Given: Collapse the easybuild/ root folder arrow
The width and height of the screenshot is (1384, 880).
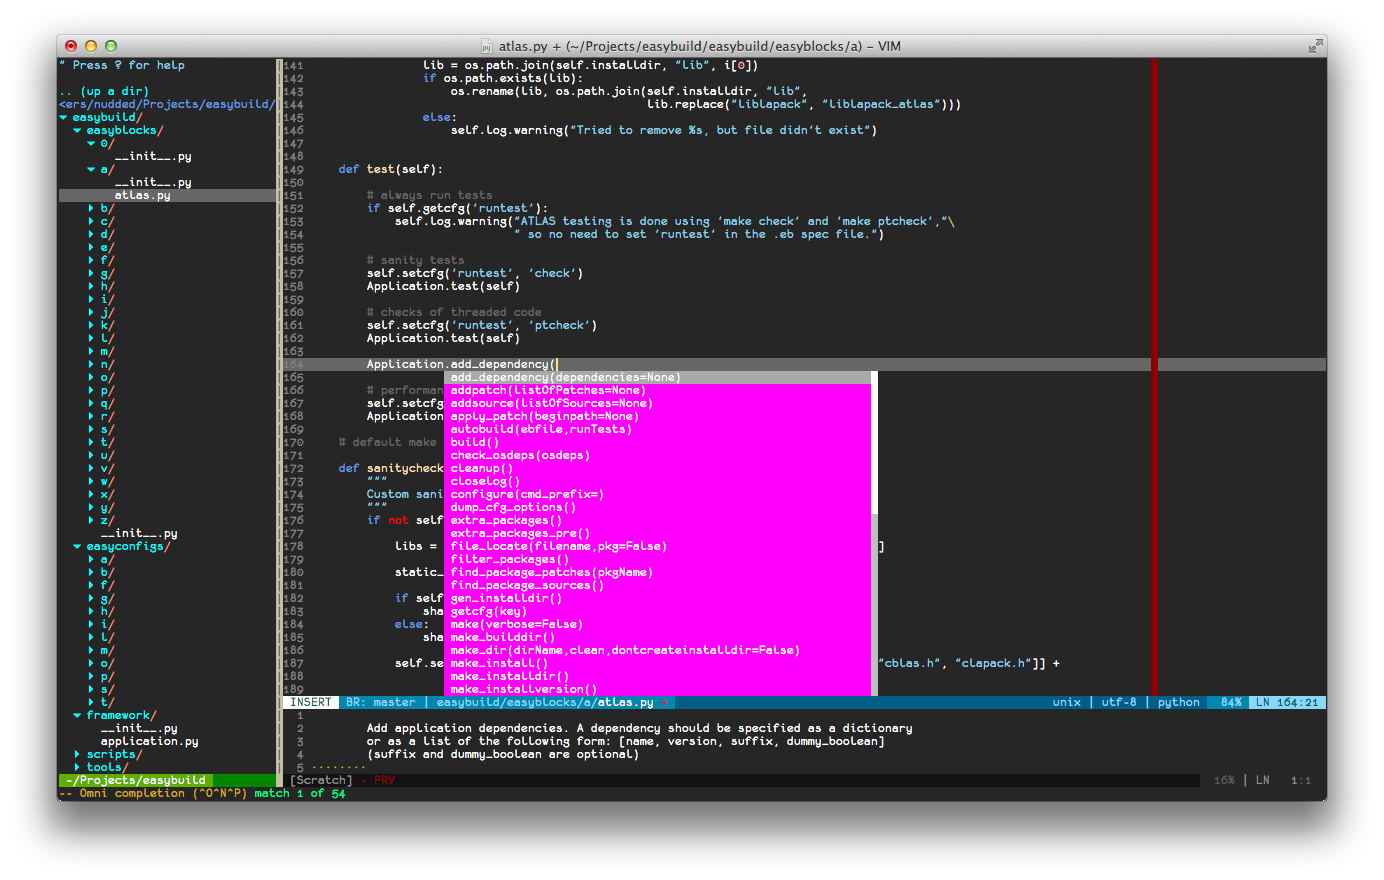Looking at the screenshot, I should coord(64,117).
